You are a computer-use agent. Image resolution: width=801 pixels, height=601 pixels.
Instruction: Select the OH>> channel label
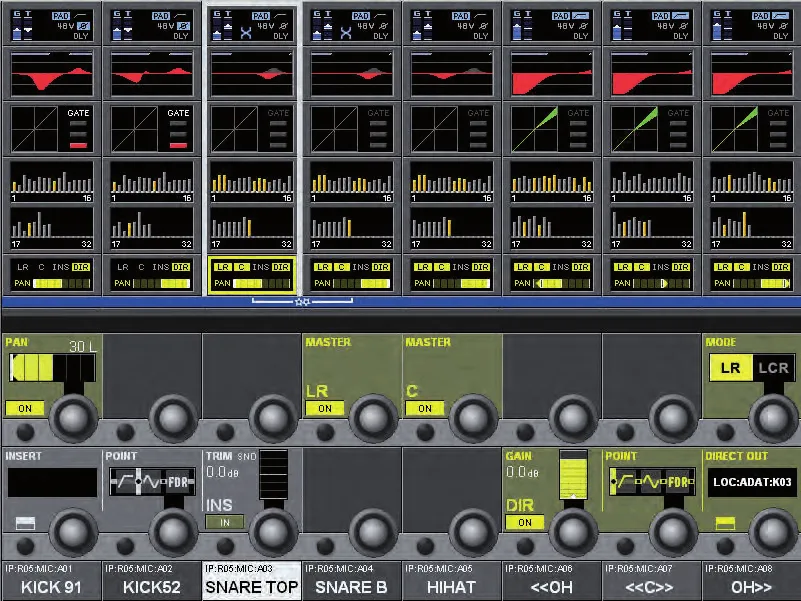[x=751, y=582]
